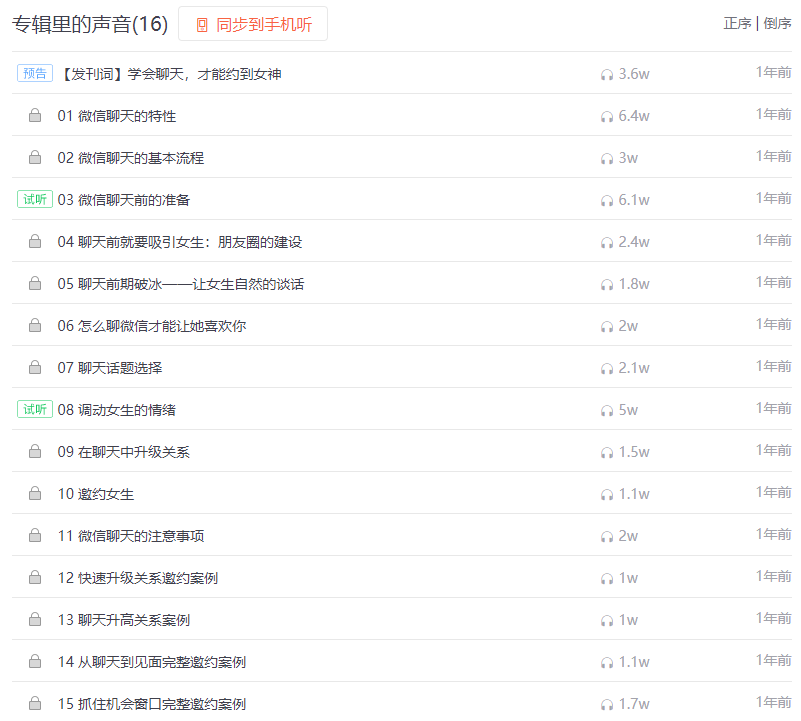Click the lock icon next to 10 邀约女生
This screenshot has width=801, height=721.
coord(35,494)
